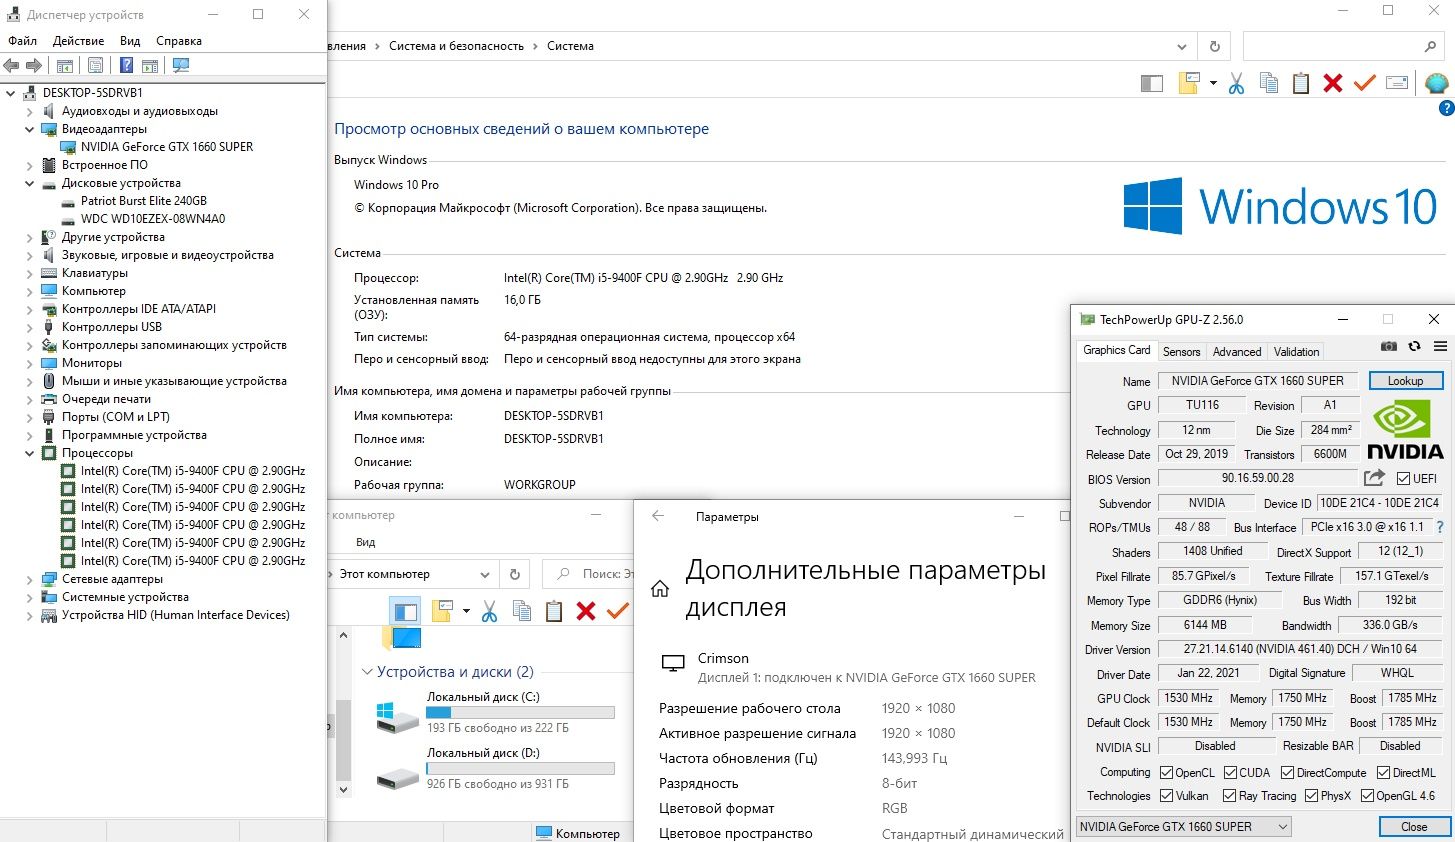Click refresh button beside System address bar
The height and width of the screenshot is (842, 1455).
coord(1214,46)
